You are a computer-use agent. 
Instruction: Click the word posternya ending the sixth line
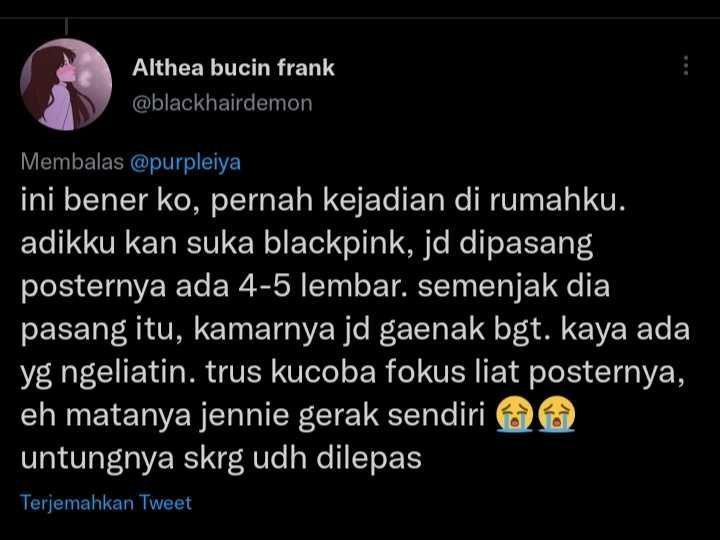tap(602, 373)
